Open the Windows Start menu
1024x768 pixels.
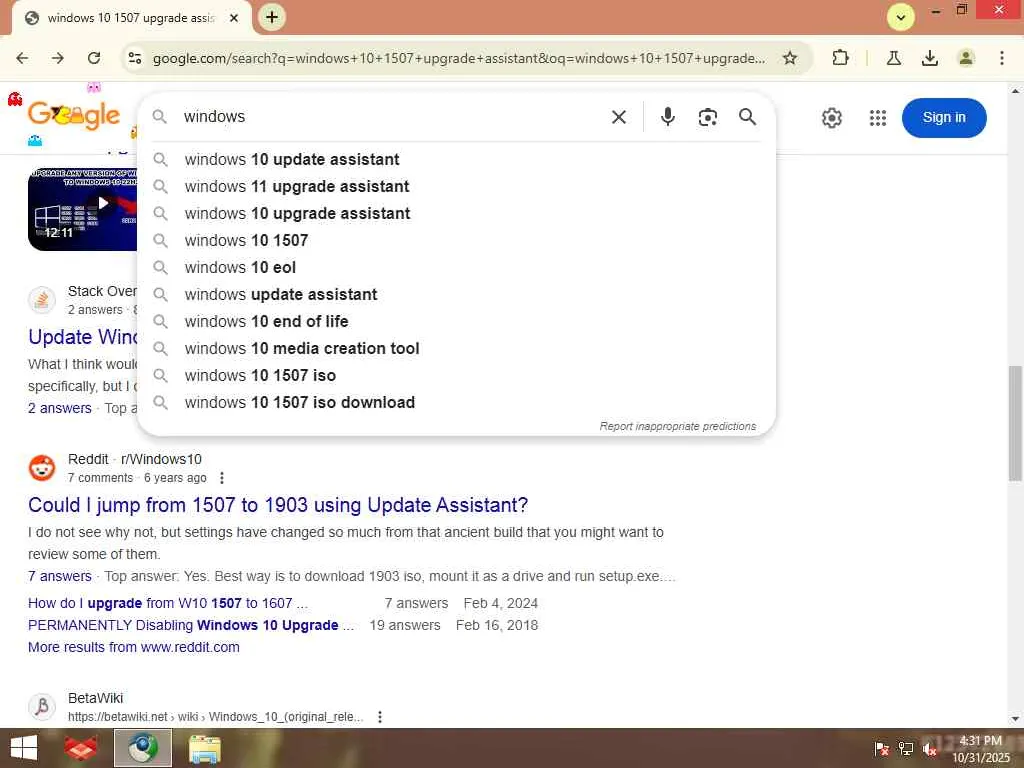point(24,748)
